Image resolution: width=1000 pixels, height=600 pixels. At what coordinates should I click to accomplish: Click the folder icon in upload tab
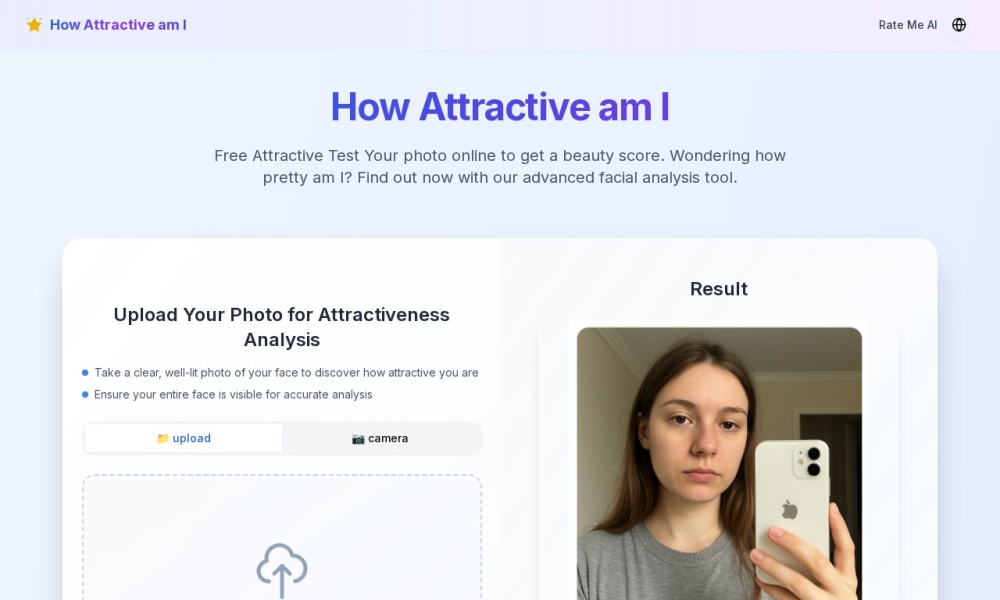pyautogui.click(x=163, y=439)
